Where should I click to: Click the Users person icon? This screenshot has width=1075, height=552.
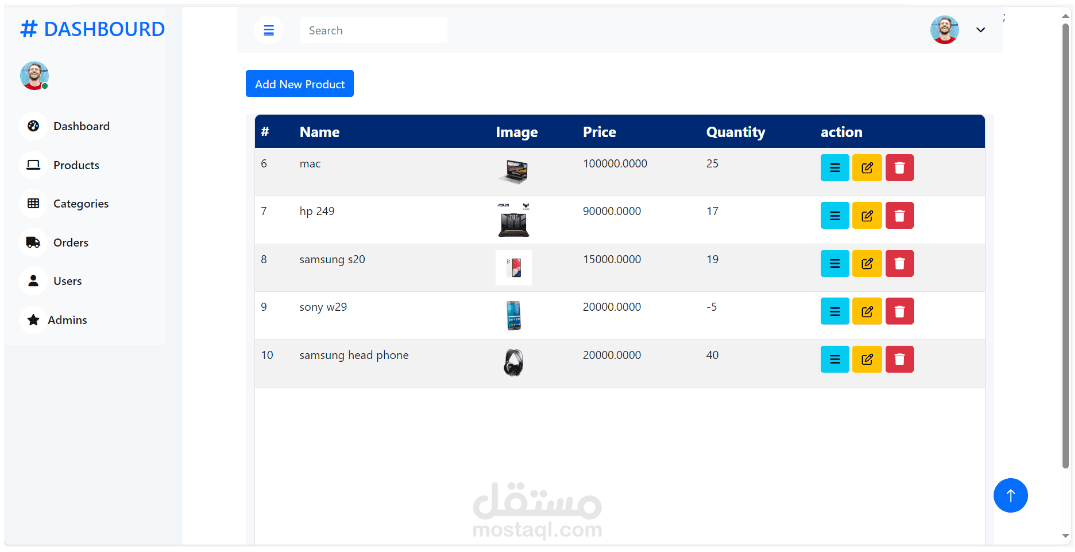(x=33, y=281)
